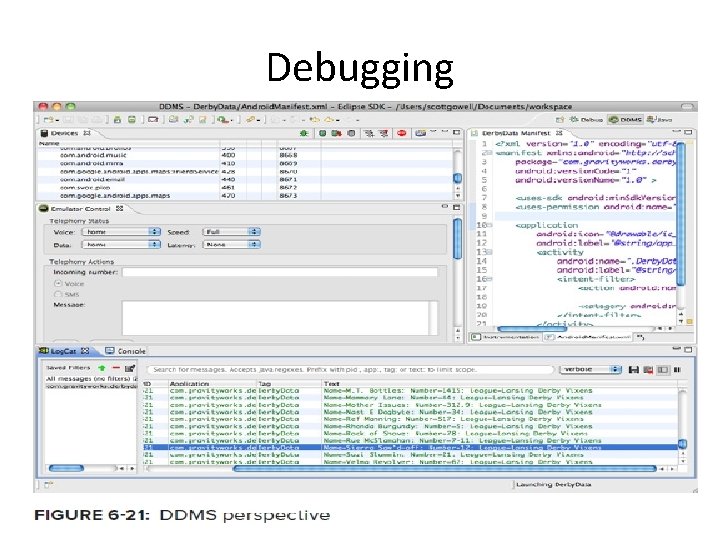Select the Devices view tab
The image size is (720, 540).
[x=65, y=133]
